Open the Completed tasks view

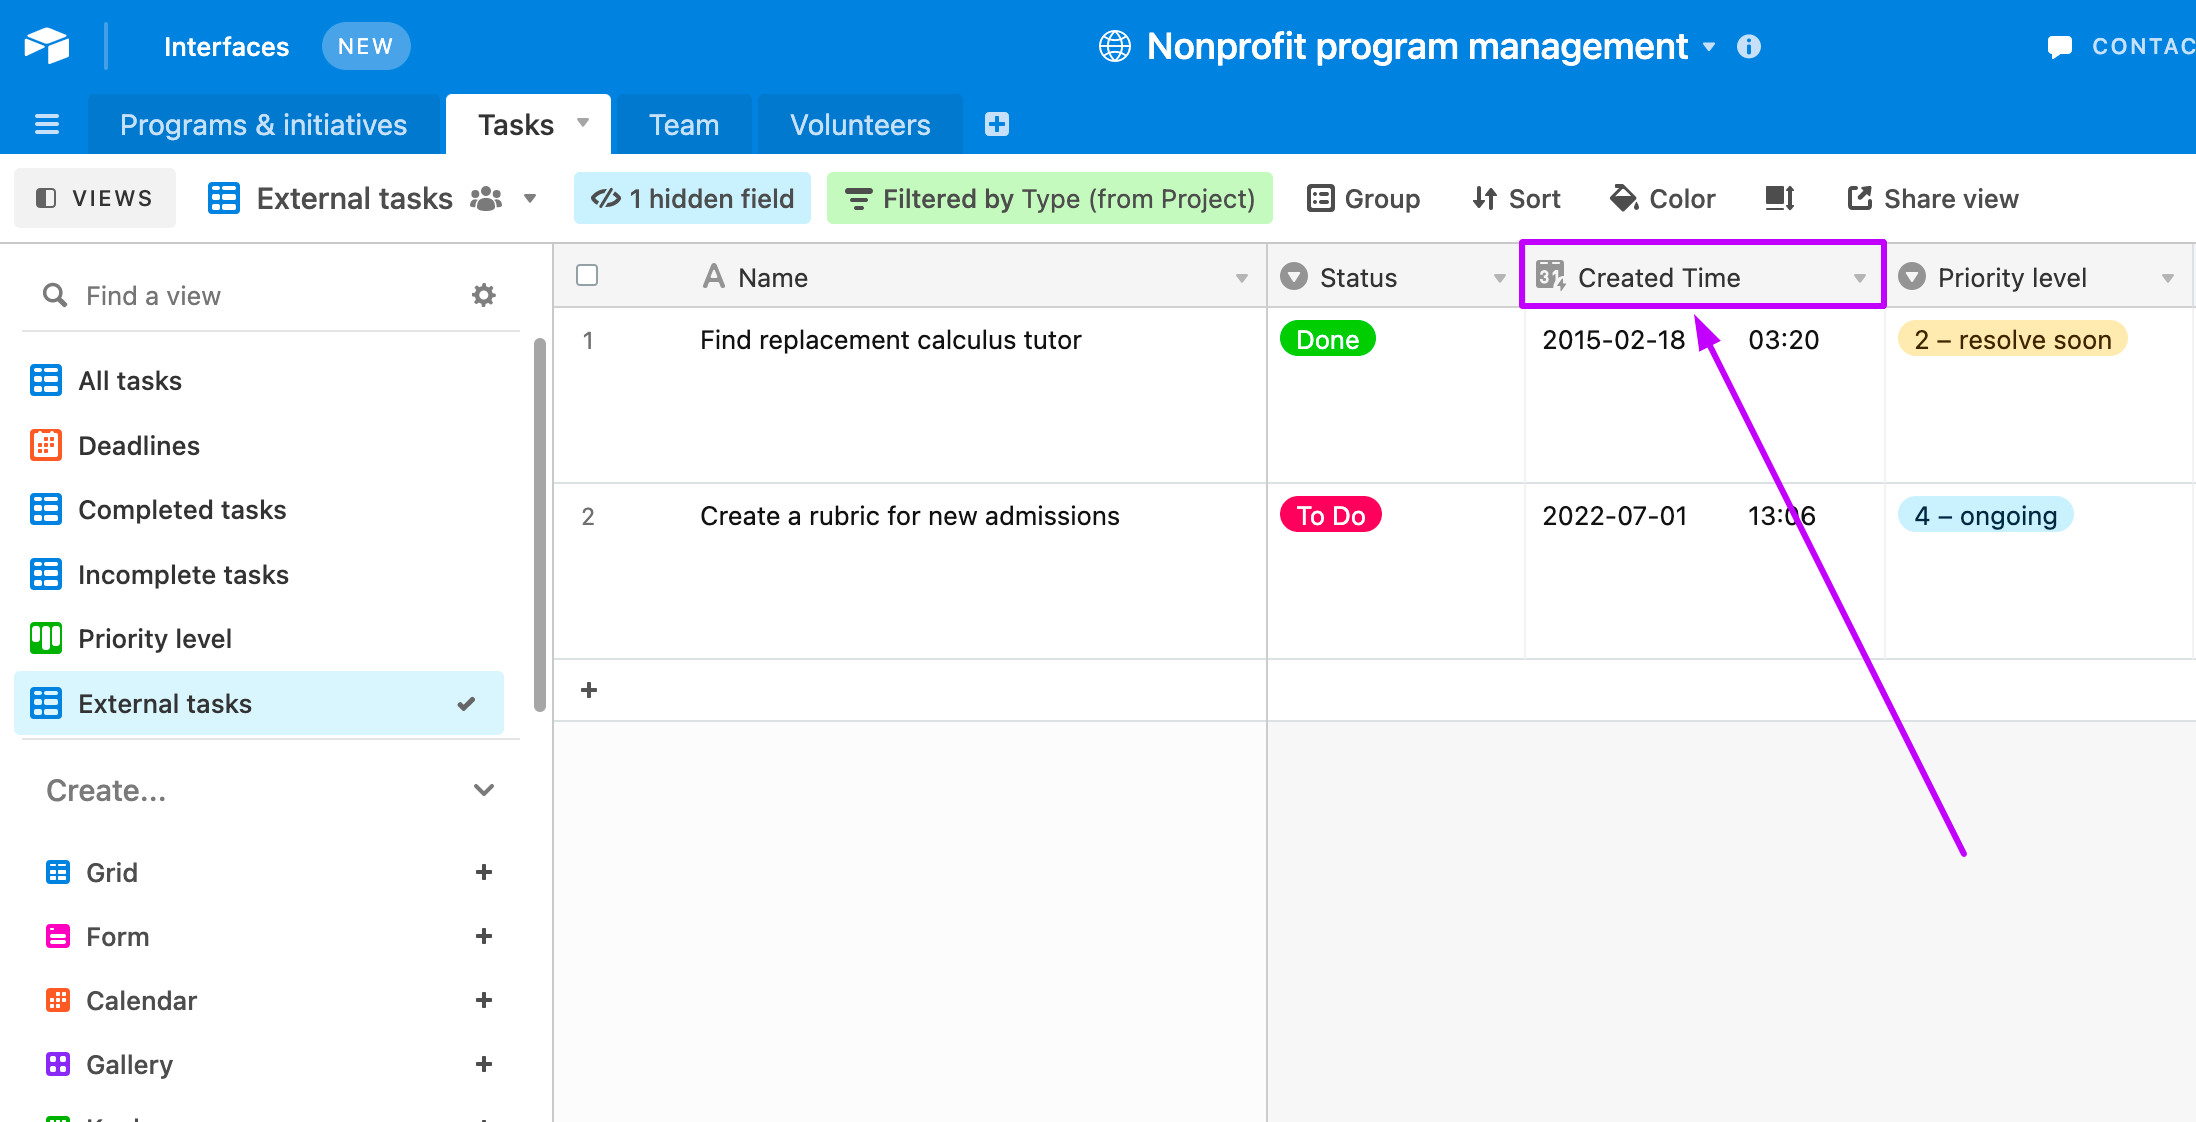(259, 510)
